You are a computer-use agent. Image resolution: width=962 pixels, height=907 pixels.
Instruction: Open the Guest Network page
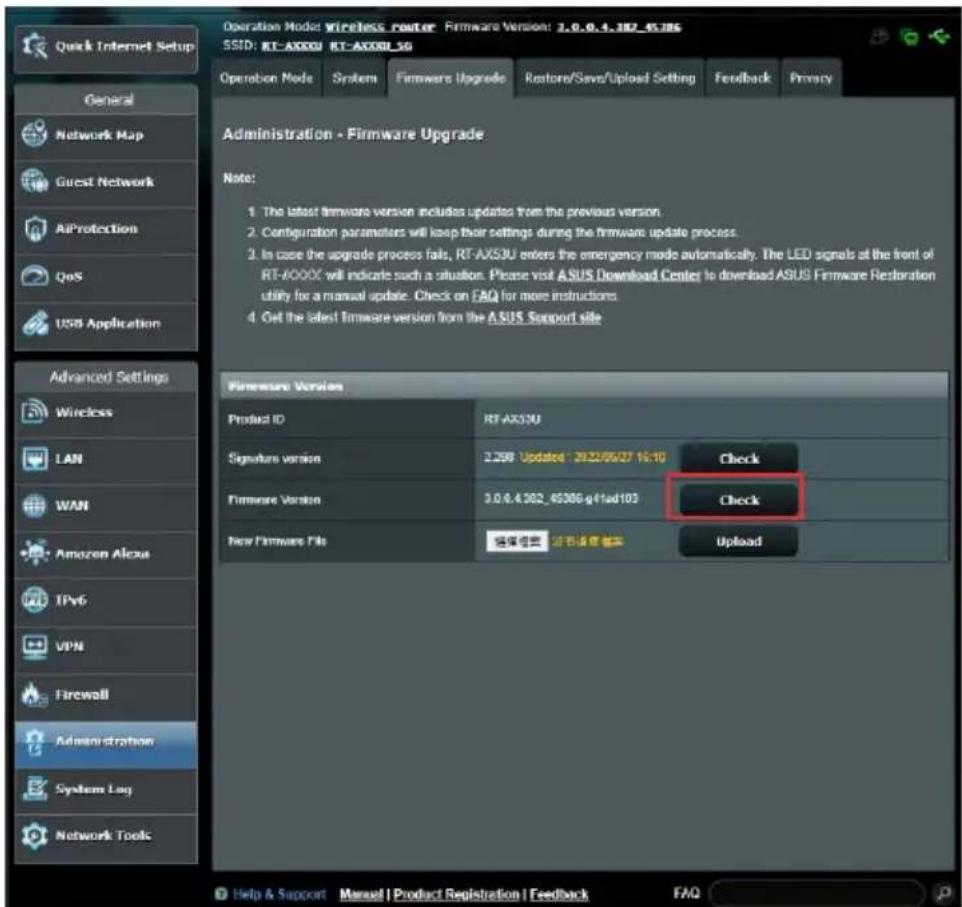coord(106,182)
